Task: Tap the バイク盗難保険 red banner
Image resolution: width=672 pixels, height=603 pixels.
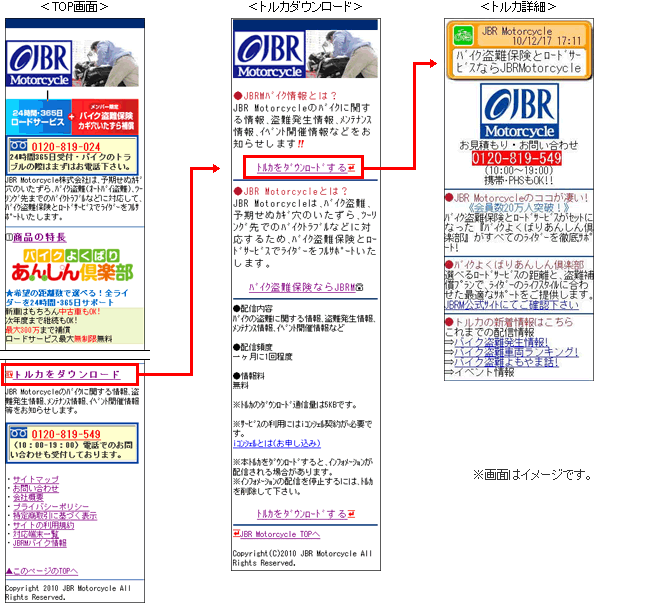Action: pos(105,117)
